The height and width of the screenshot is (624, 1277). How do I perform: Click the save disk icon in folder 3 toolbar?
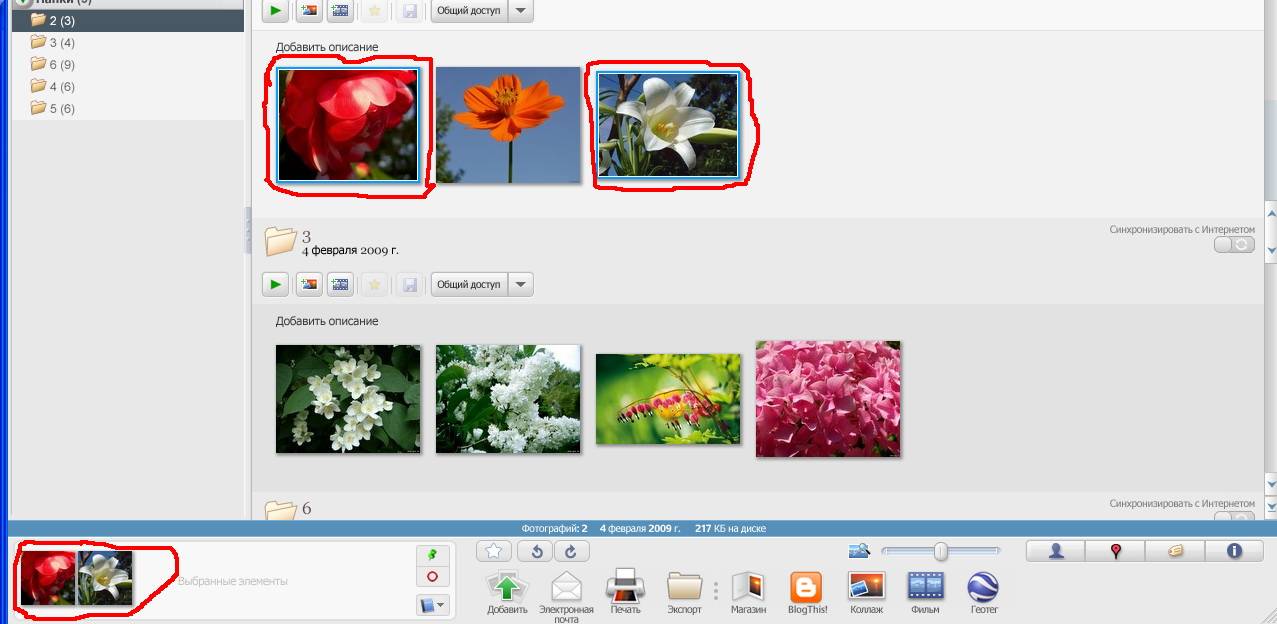(408, 284)
